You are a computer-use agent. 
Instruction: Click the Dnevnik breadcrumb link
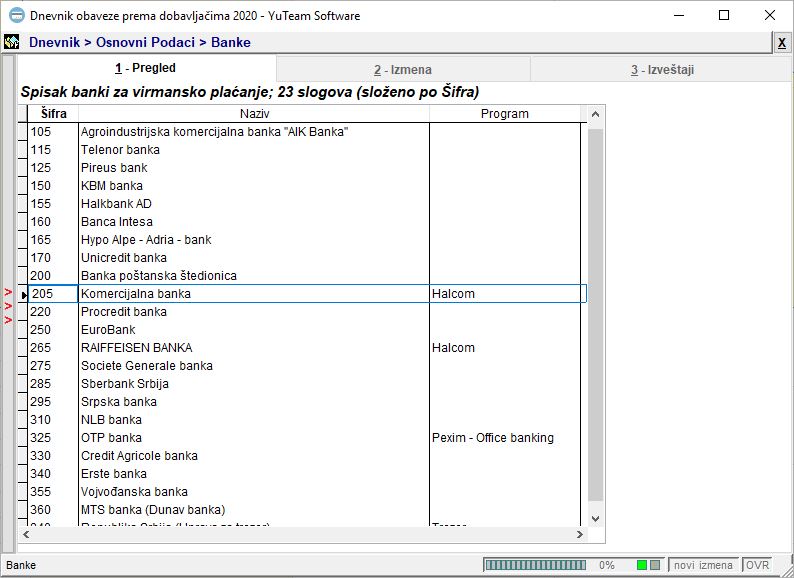click(x=54, y=42)
